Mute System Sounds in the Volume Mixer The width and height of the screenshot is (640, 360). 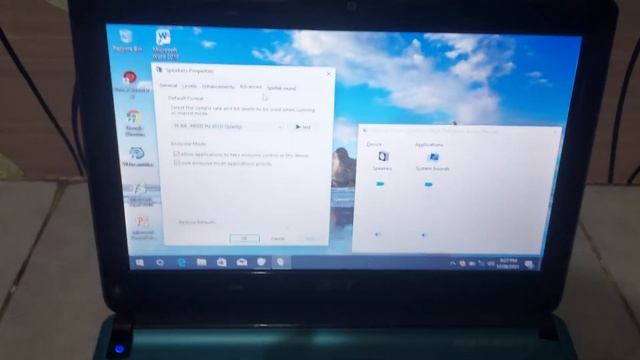coord(424,235)
